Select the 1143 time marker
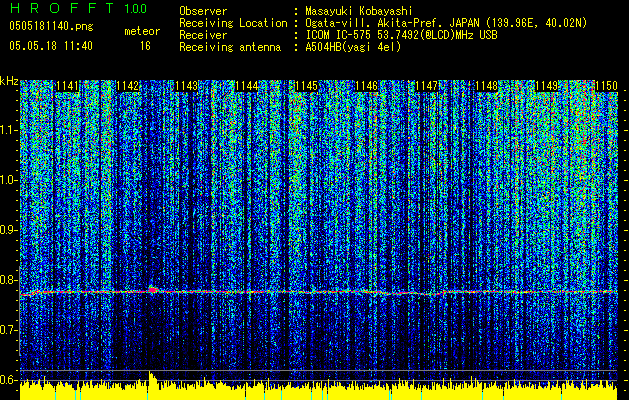This screenshot has width=629, height=400. 186,87
